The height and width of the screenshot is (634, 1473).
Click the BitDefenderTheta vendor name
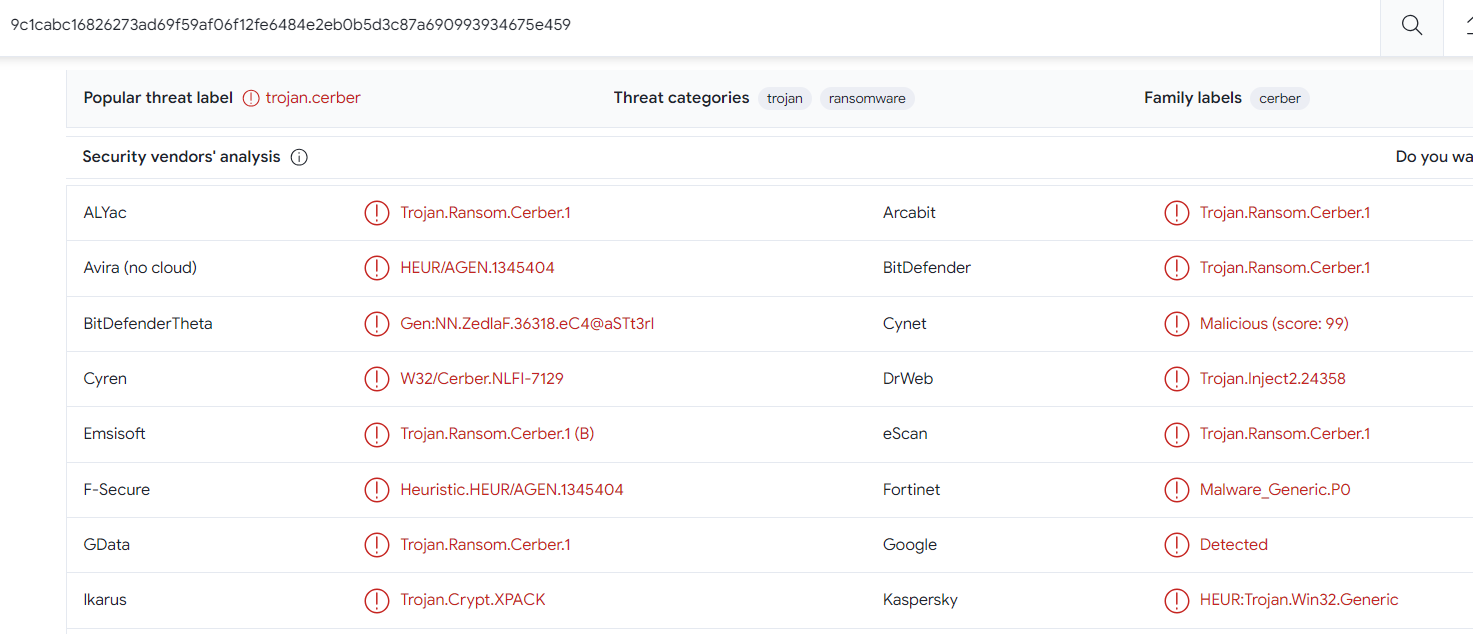point(148,324)
